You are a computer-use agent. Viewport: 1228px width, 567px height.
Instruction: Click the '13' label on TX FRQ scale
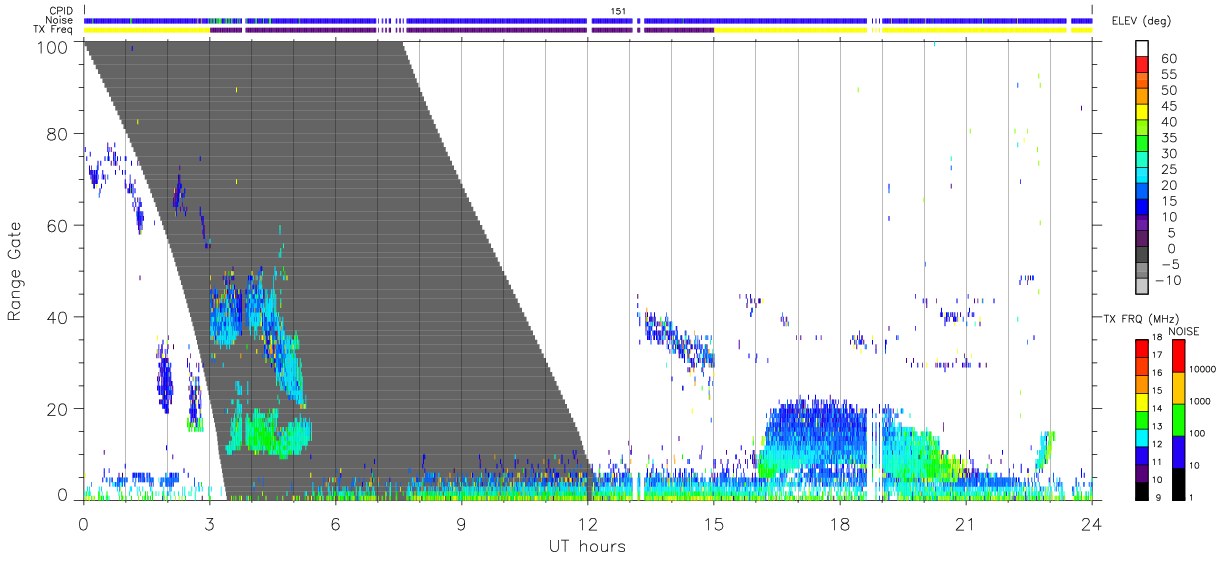click(1158, 426)
